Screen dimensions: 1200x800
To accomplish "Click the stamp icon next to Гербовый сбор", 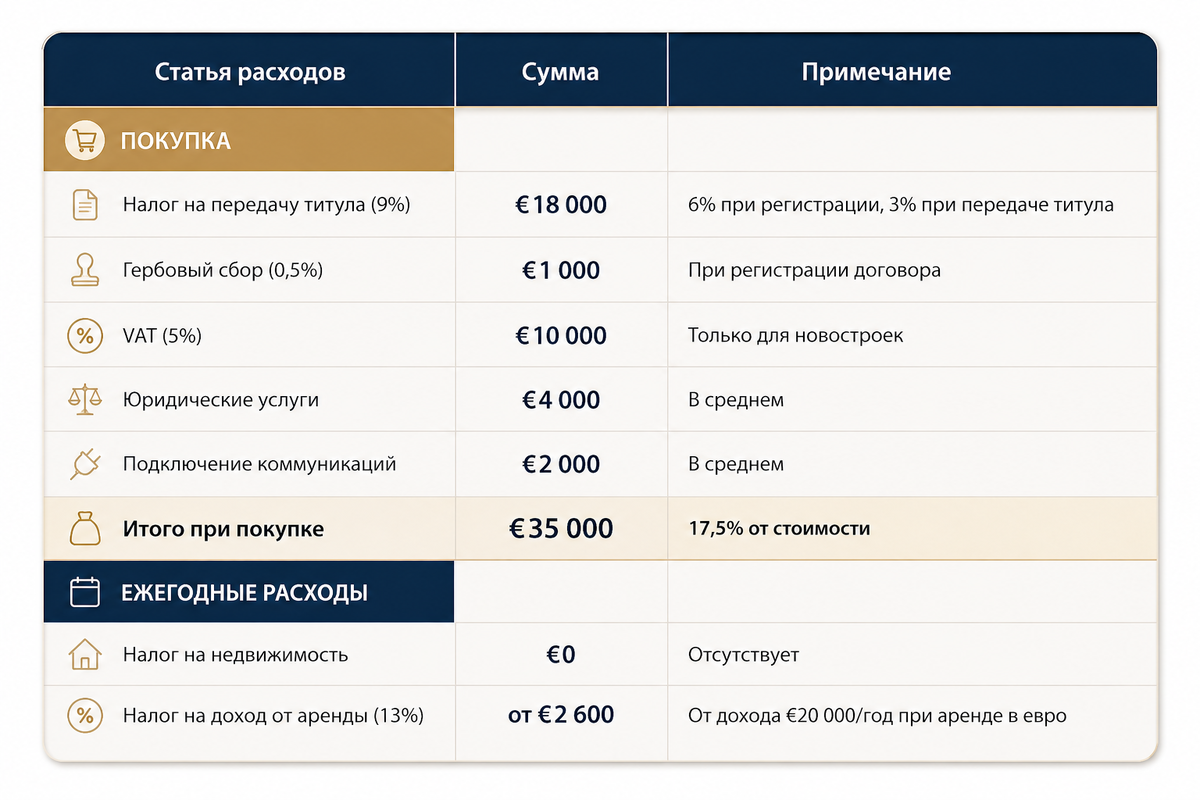I will coord(85,270).
